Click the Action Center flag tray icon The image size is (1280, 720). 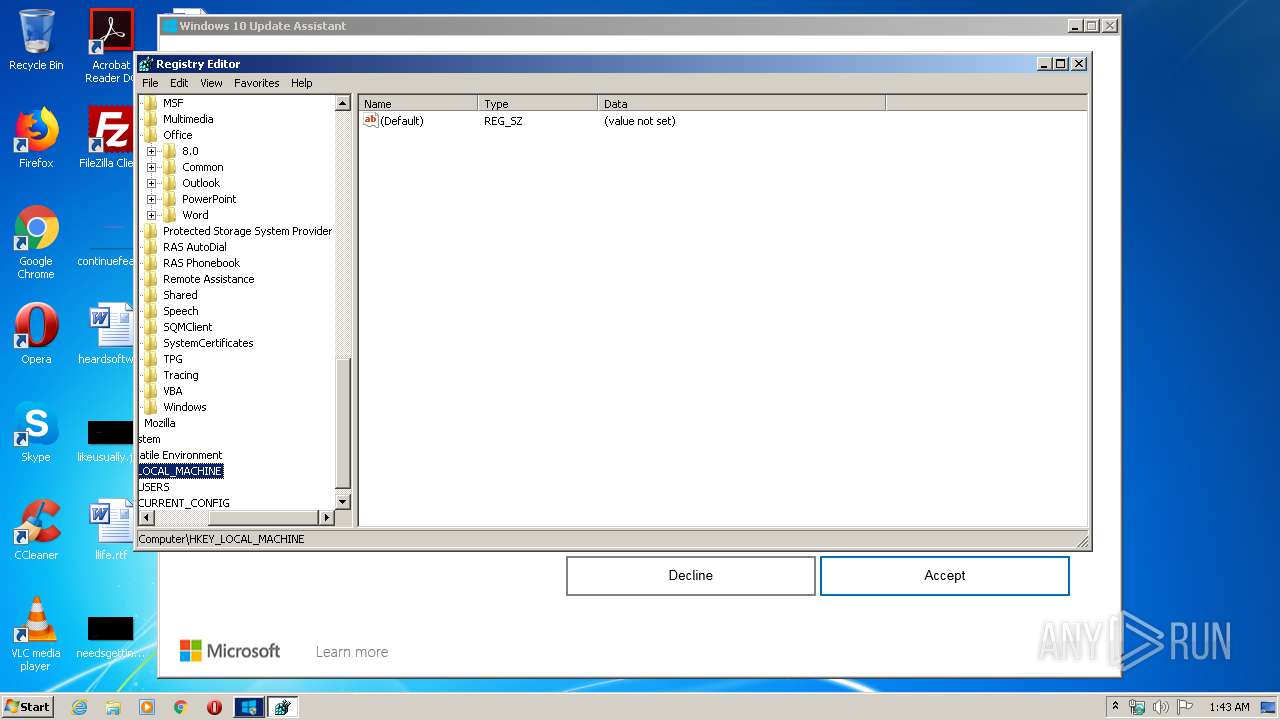pyautogui.click(x=1184, y=707)
